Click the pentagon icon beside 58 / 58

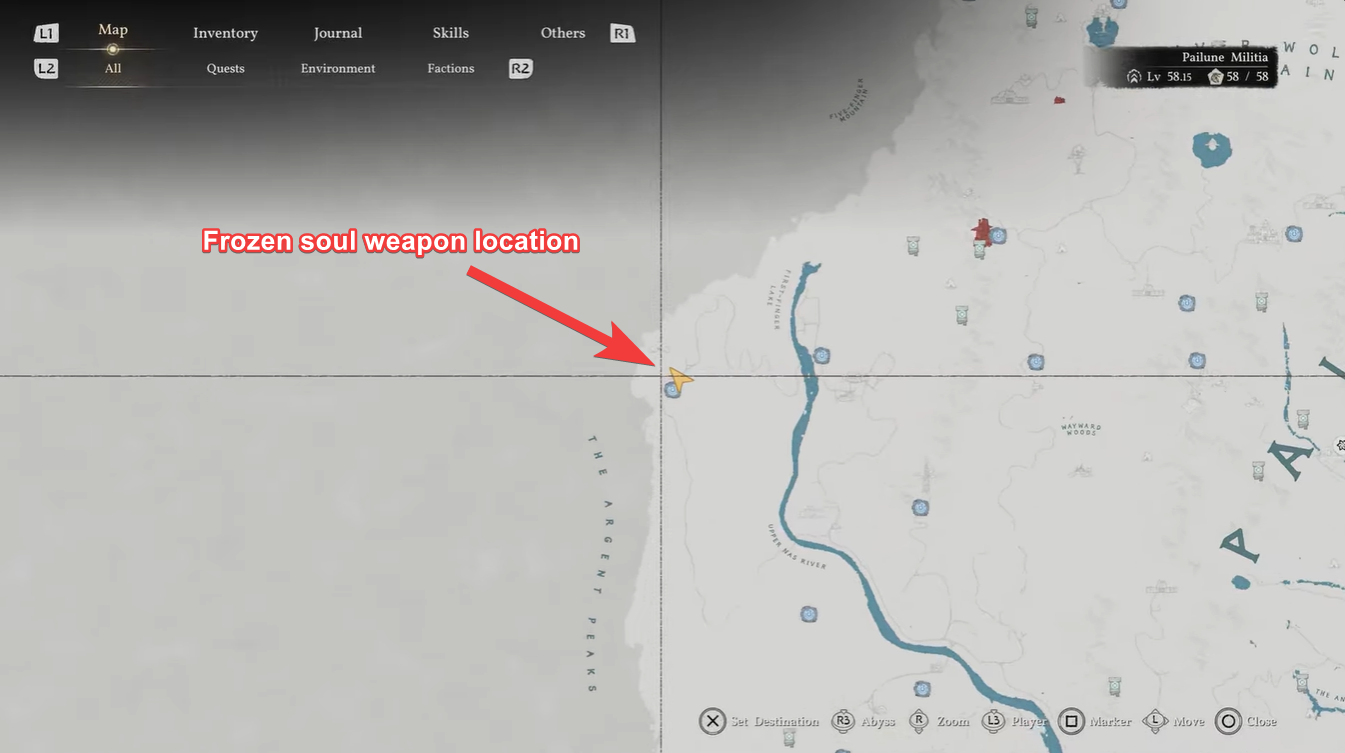click(x=1215, y=77)
